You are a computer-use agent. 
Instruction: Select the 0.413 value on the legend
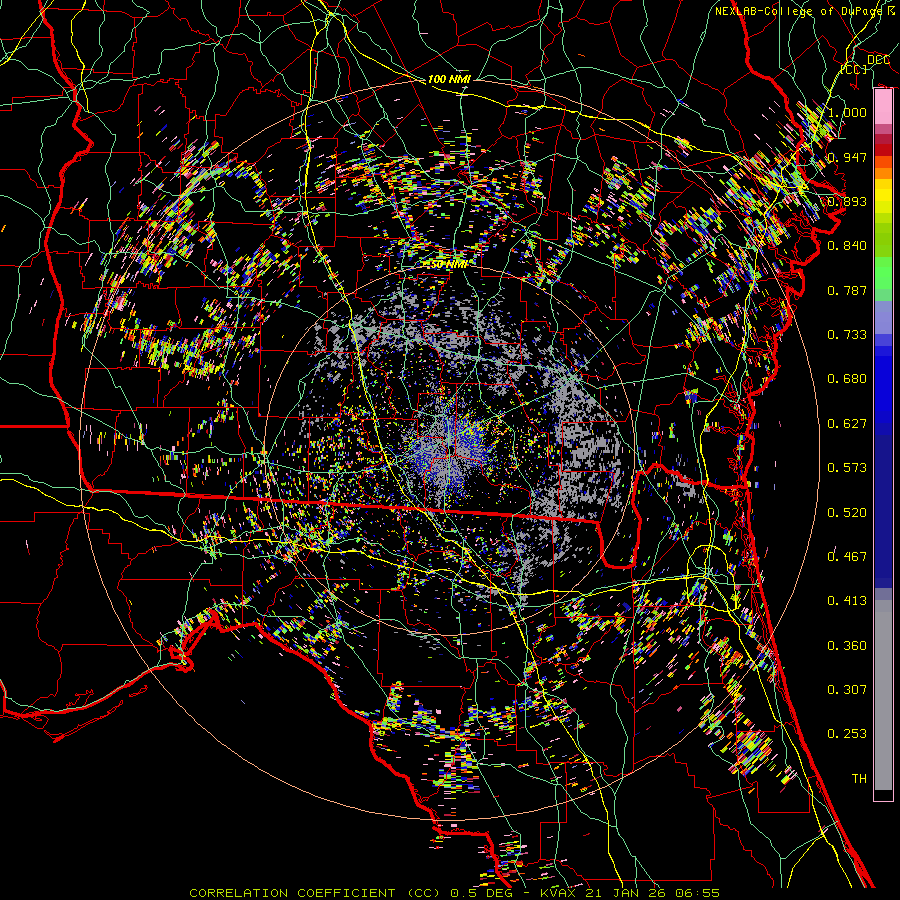tap(847, 601)
